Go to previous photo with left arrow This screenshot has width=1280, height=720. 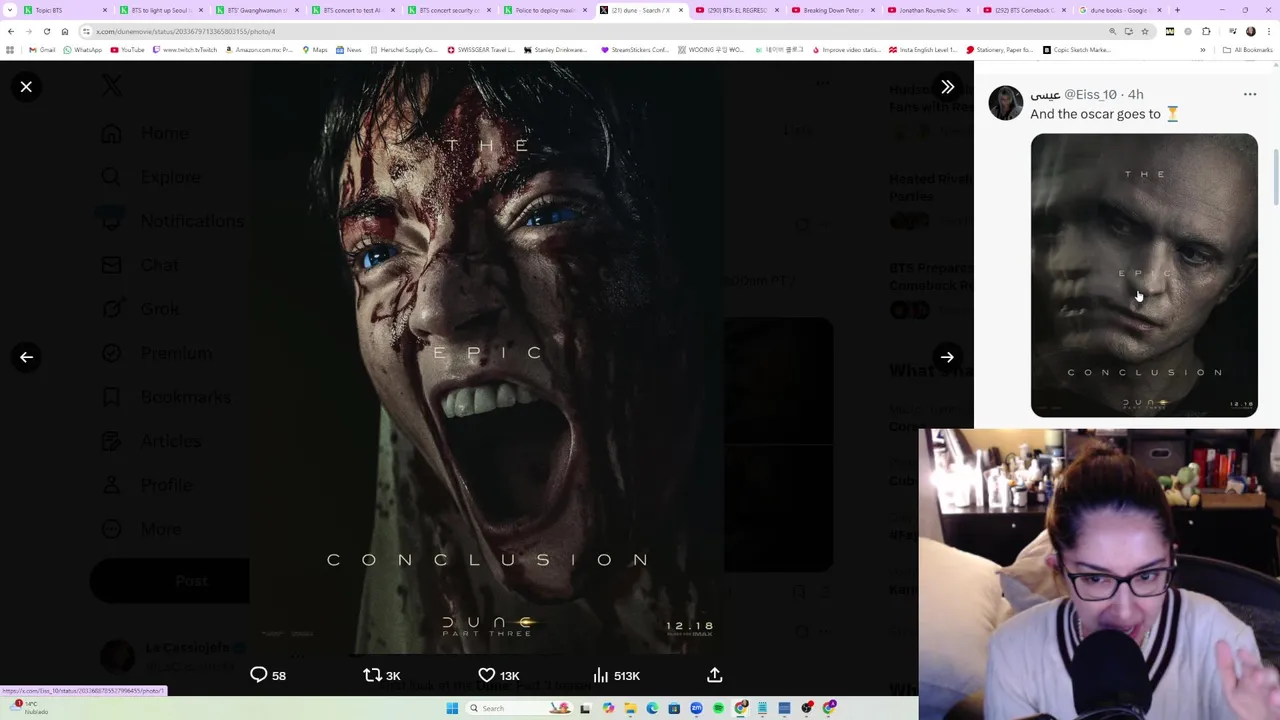(x=26, y=357)
